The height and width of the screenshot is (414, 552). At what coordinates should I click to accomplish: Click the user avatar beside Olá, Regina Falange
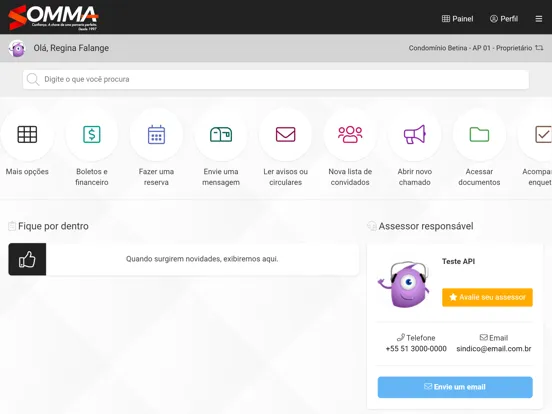tap(17, 48)
